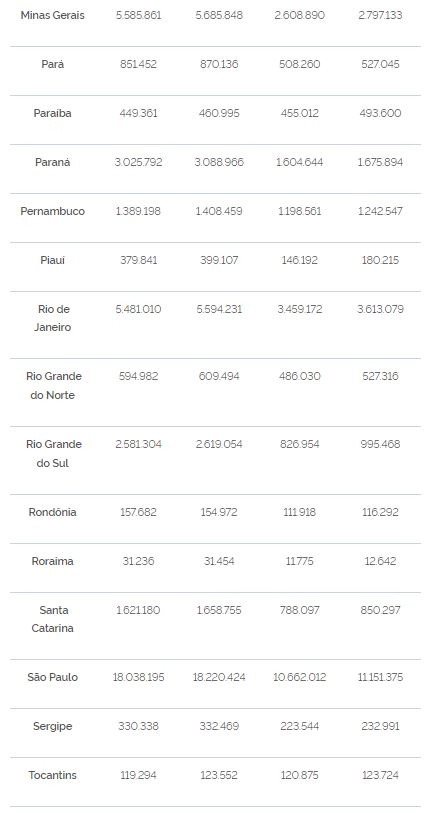This screenshot has width=428, height=813.
Task: Select Rio Grande do Norte label
Action: click(53, 386)
